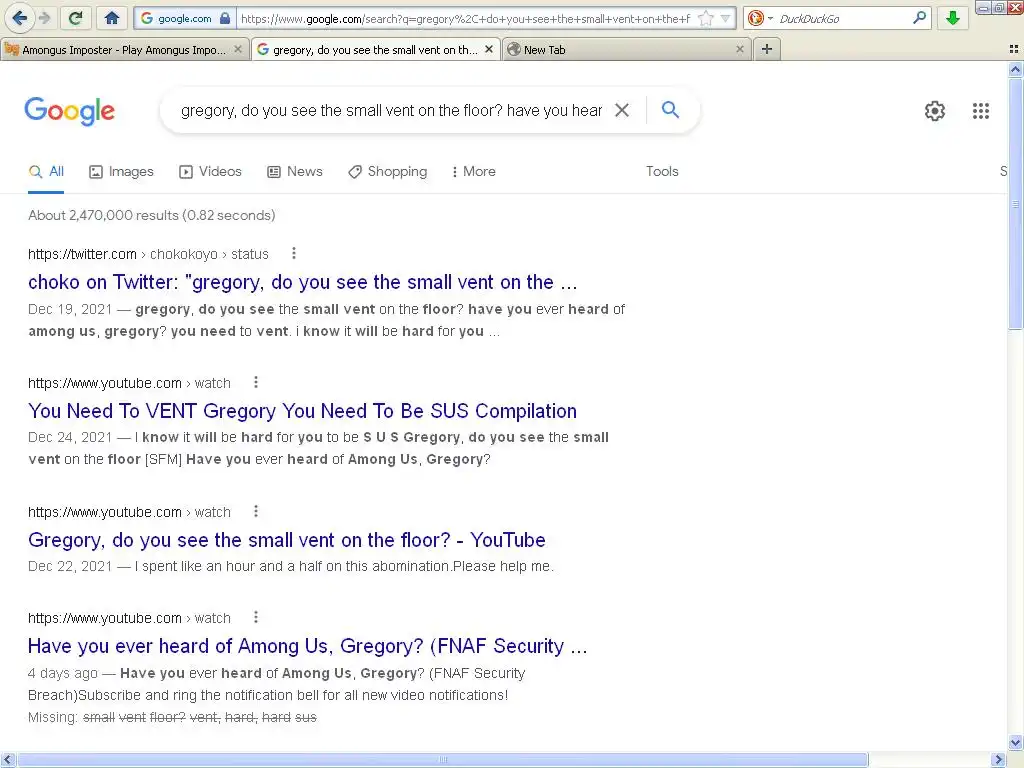Switch to Videos results
The width and height of the screenshot is (1024, 768).
210,172
